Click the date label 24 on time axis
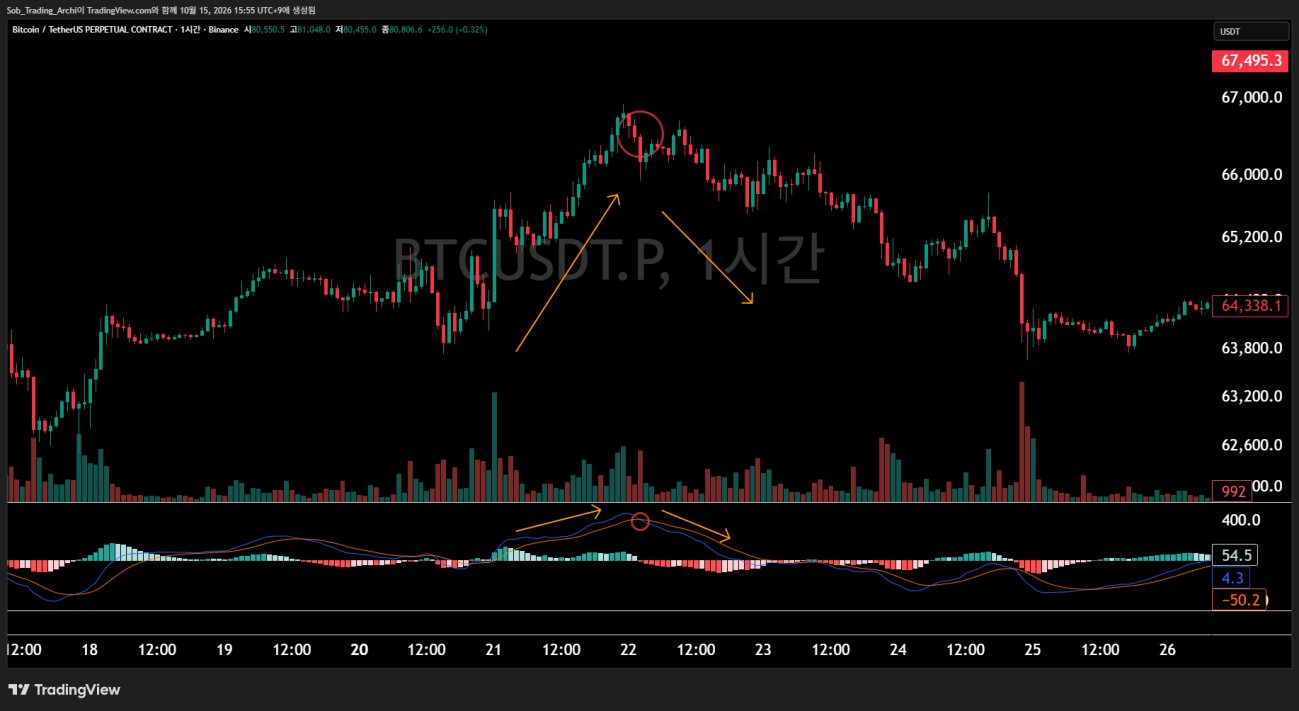This screenshot has height=711, width=1299. [x=898, y=649]
